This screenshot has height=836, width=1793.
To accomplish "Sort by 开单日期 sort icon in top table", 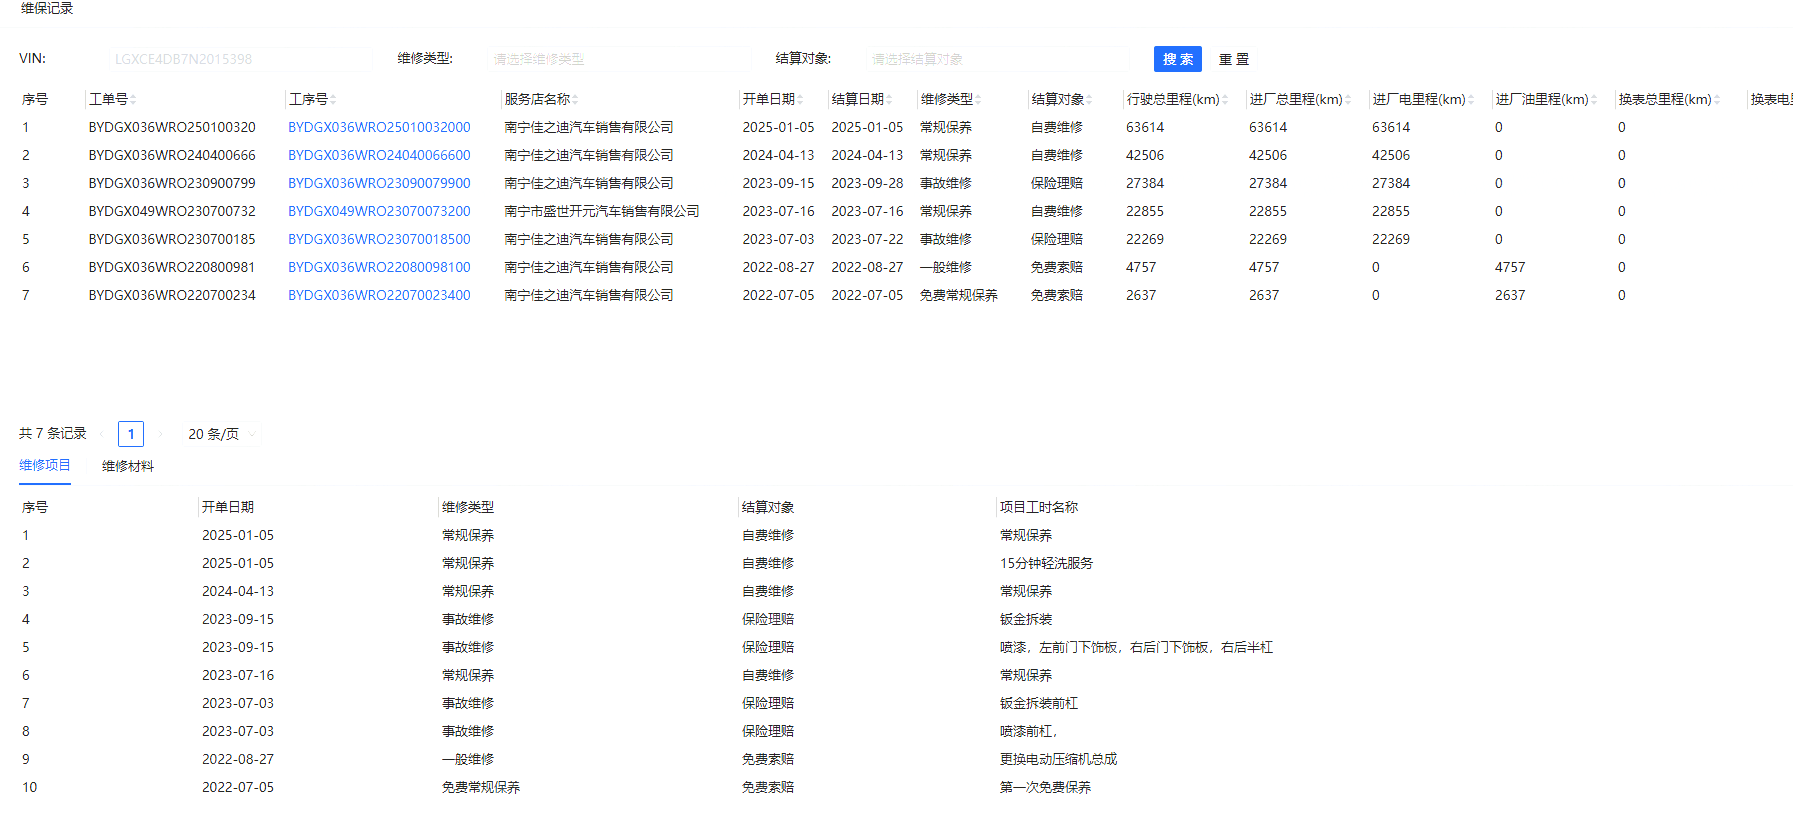I will coord(800,100).
